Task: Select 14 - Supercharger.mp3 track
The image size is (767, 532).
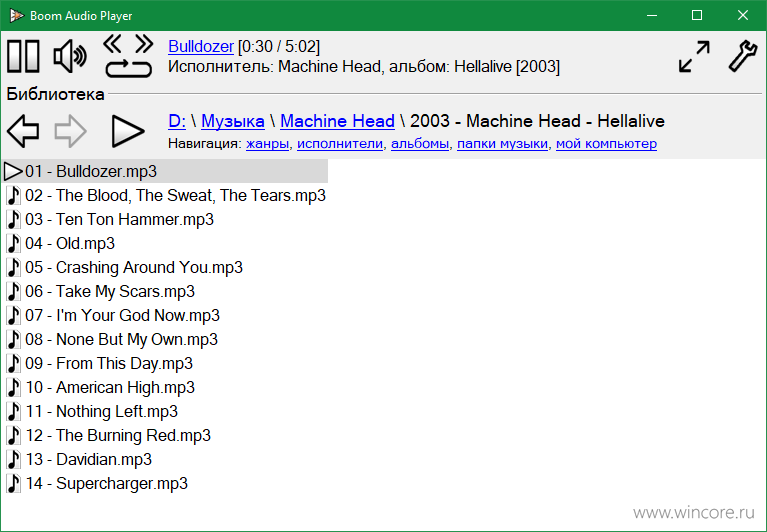Action: tap(97, 483)
